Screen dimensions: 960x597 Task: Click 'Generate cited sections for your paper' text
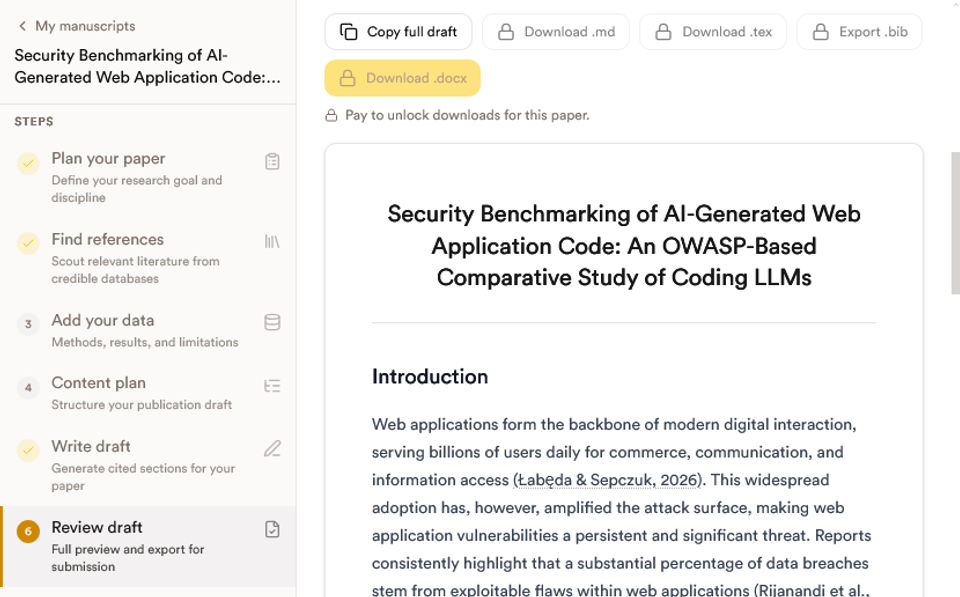pyautogui.click(x=143, y=476)
